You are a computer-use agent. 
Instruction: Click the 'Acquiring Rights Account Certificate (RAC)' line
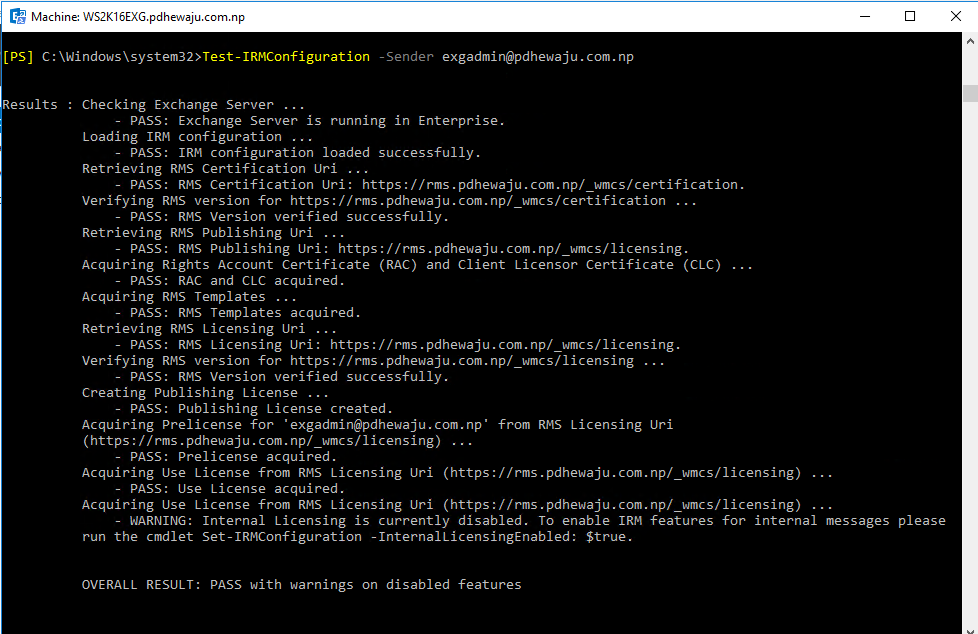click(417, 265)
